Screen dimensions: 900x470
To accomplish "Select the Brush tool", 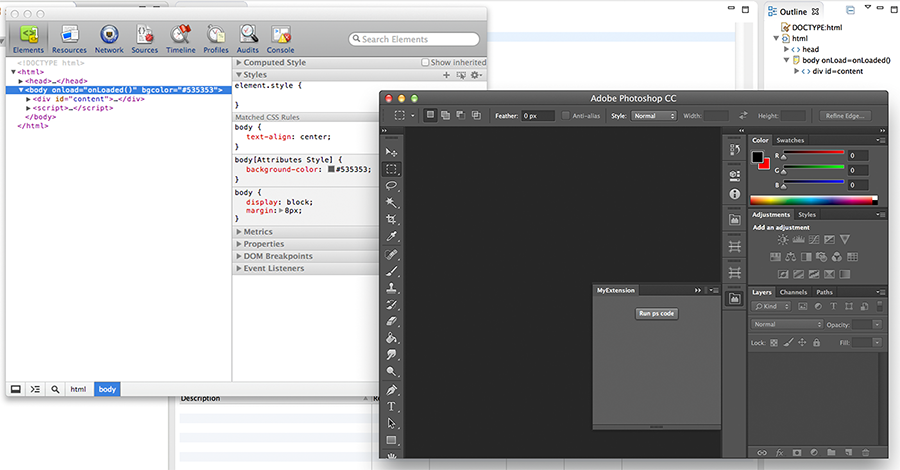I will coord(391,271).
